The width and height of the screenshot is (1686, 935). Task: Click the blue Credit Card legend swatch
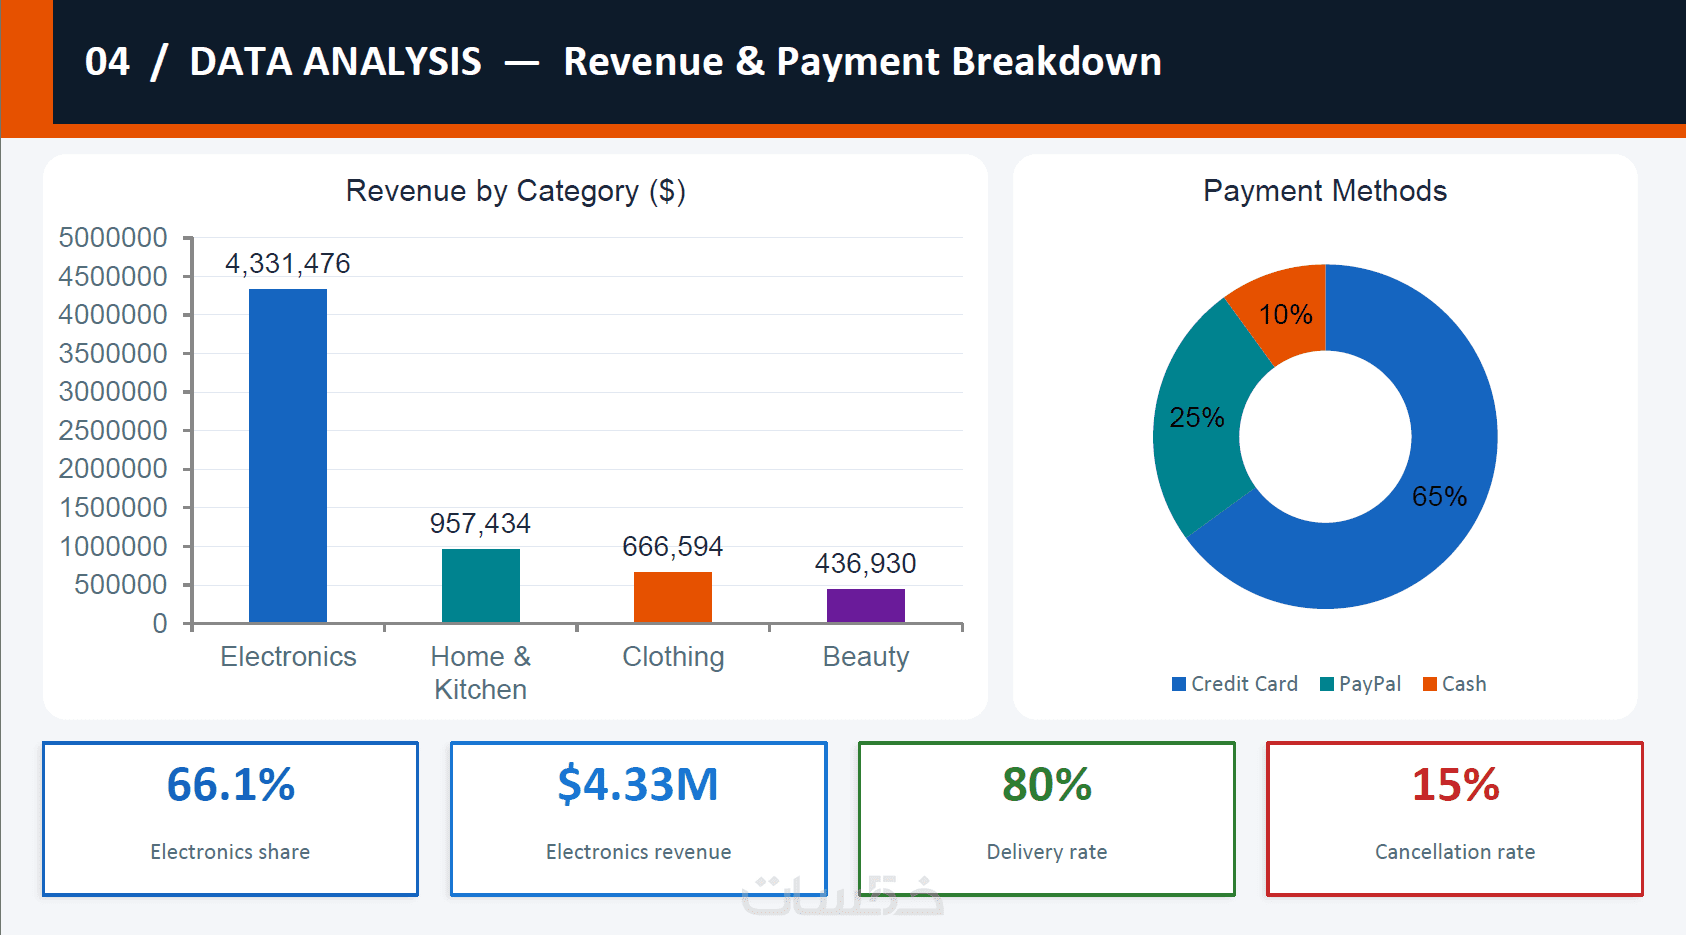[1179, 684]
